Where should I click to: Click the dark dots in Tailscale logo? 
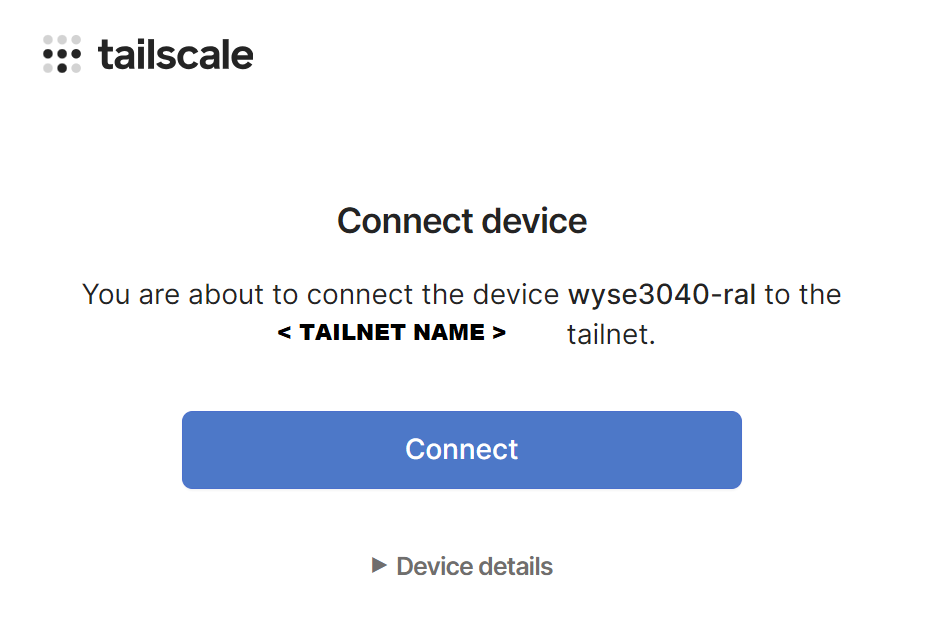[62, 61]
